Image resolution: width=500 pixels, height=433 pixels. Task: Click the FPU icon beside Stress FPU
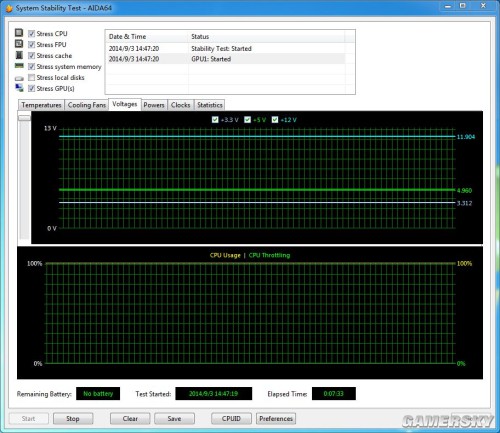tap(19, 44)
